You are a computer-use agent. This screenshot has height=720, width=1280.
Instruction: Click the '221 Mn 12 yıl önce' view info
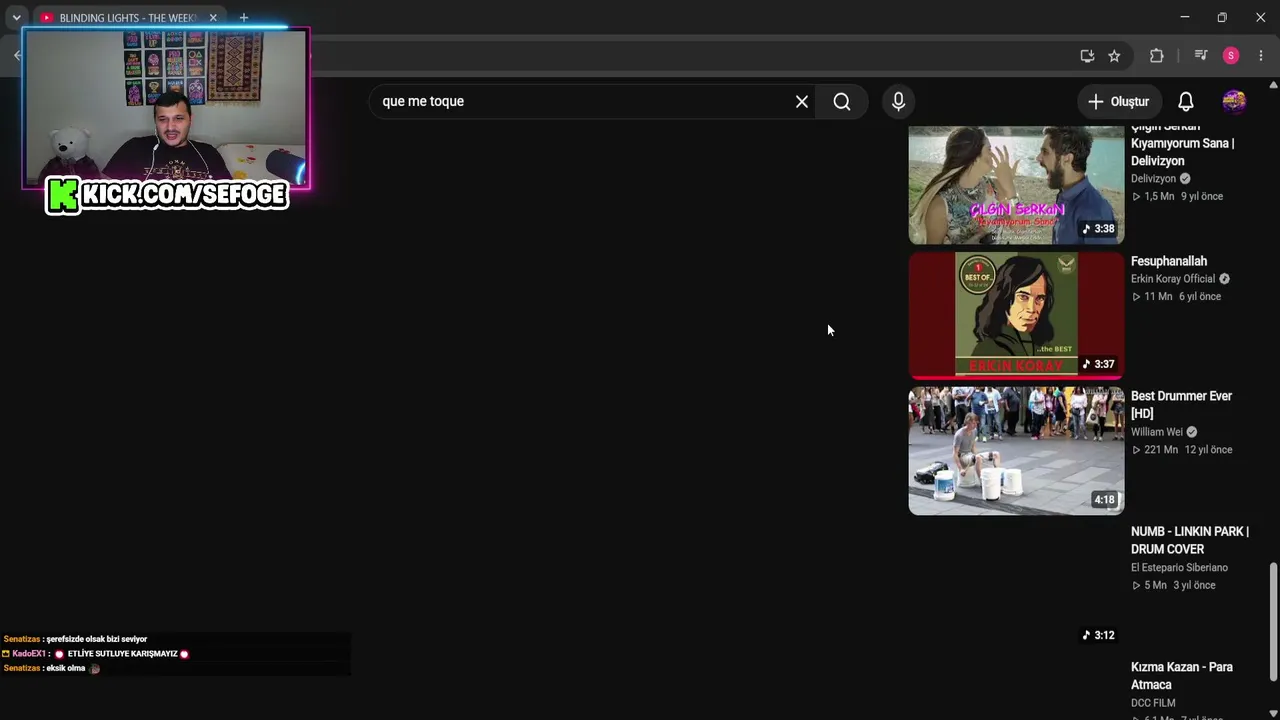1182,450
